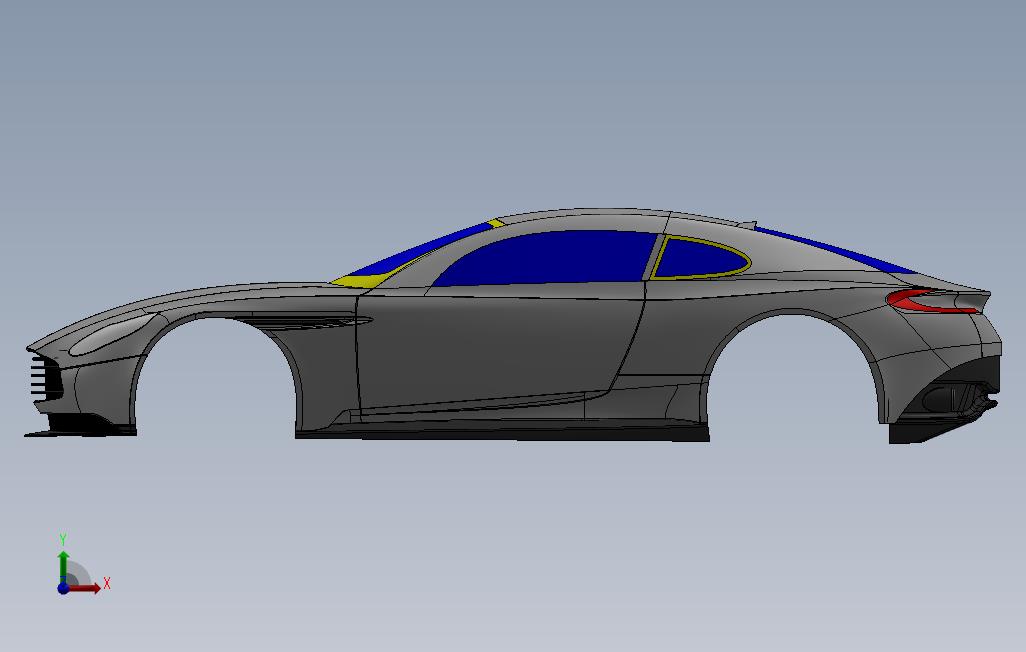Select the headlight on the front fender

point(113,335)
